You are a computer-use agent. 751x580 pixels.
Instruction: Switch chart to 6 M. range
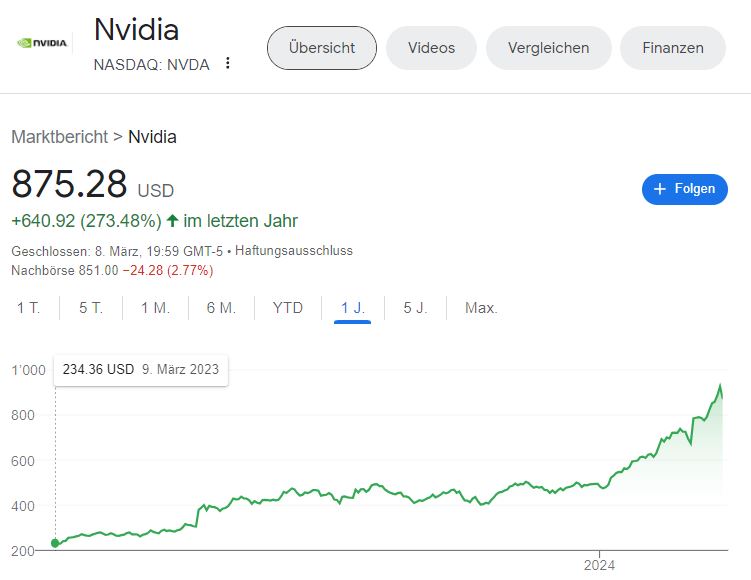coord(221,307)
